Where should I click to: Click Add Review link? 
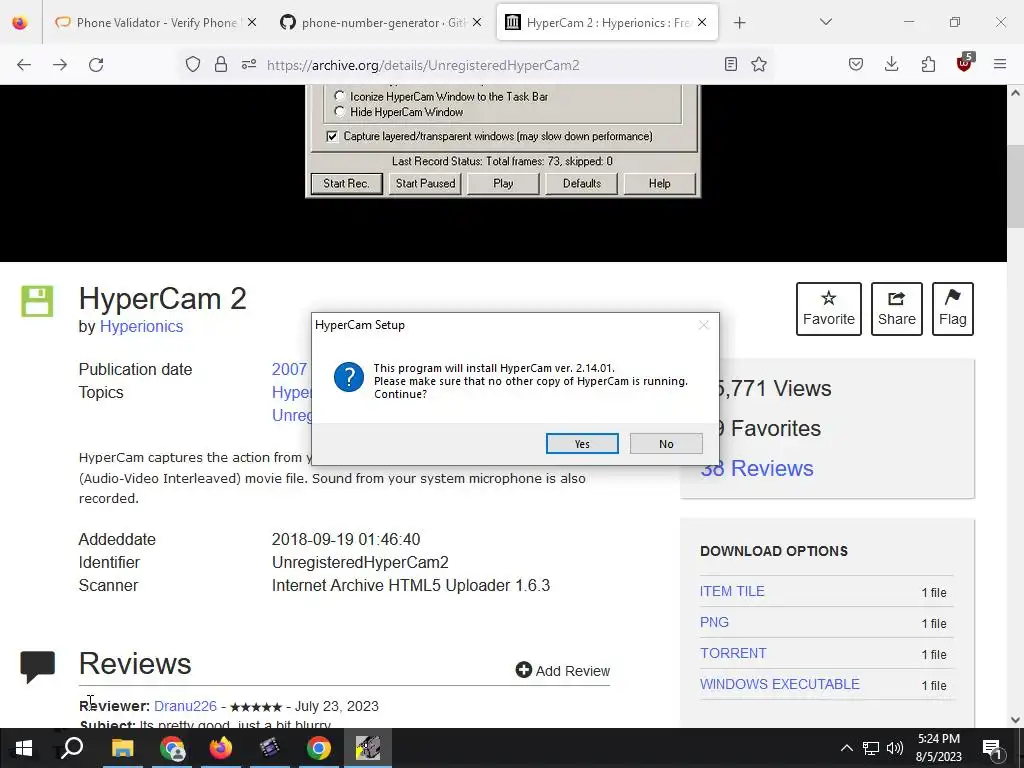pyautogui.click(x=562, y=671)
